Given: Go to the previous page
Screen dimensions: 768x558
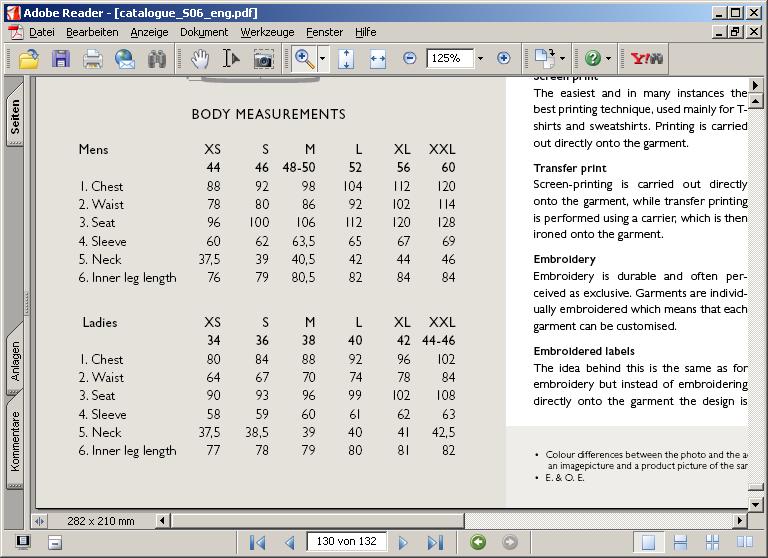Looking at the screenshot, I should tap(290, 542).
